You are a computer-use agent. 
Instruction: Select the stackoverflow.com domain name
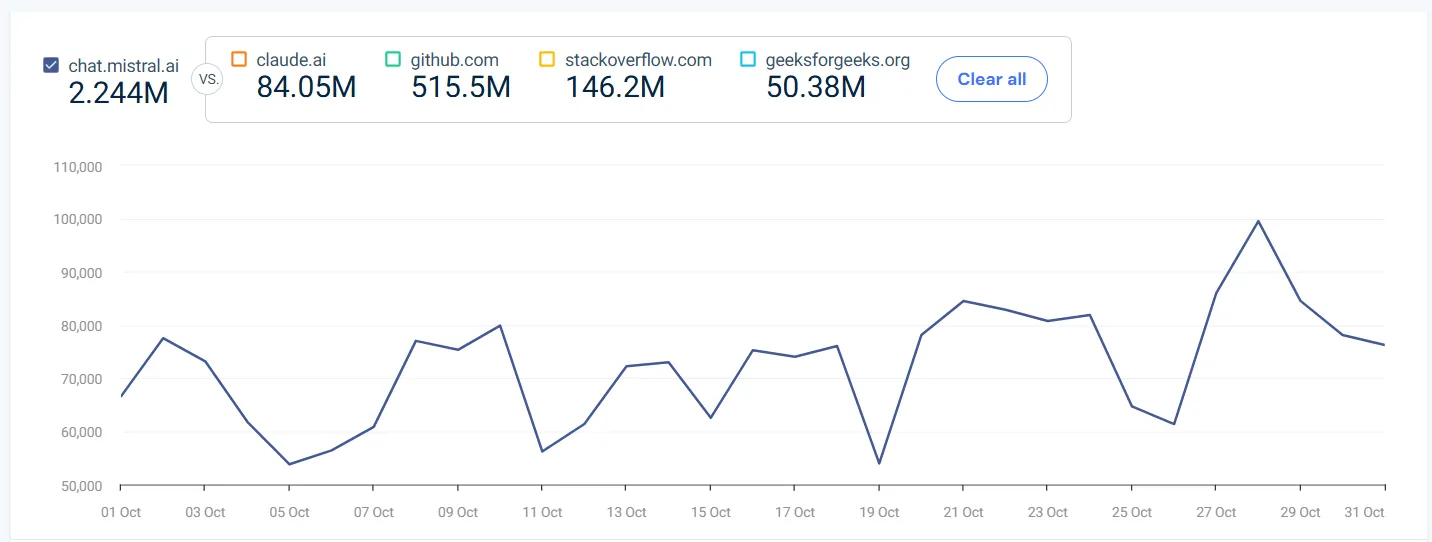point(638,60)
